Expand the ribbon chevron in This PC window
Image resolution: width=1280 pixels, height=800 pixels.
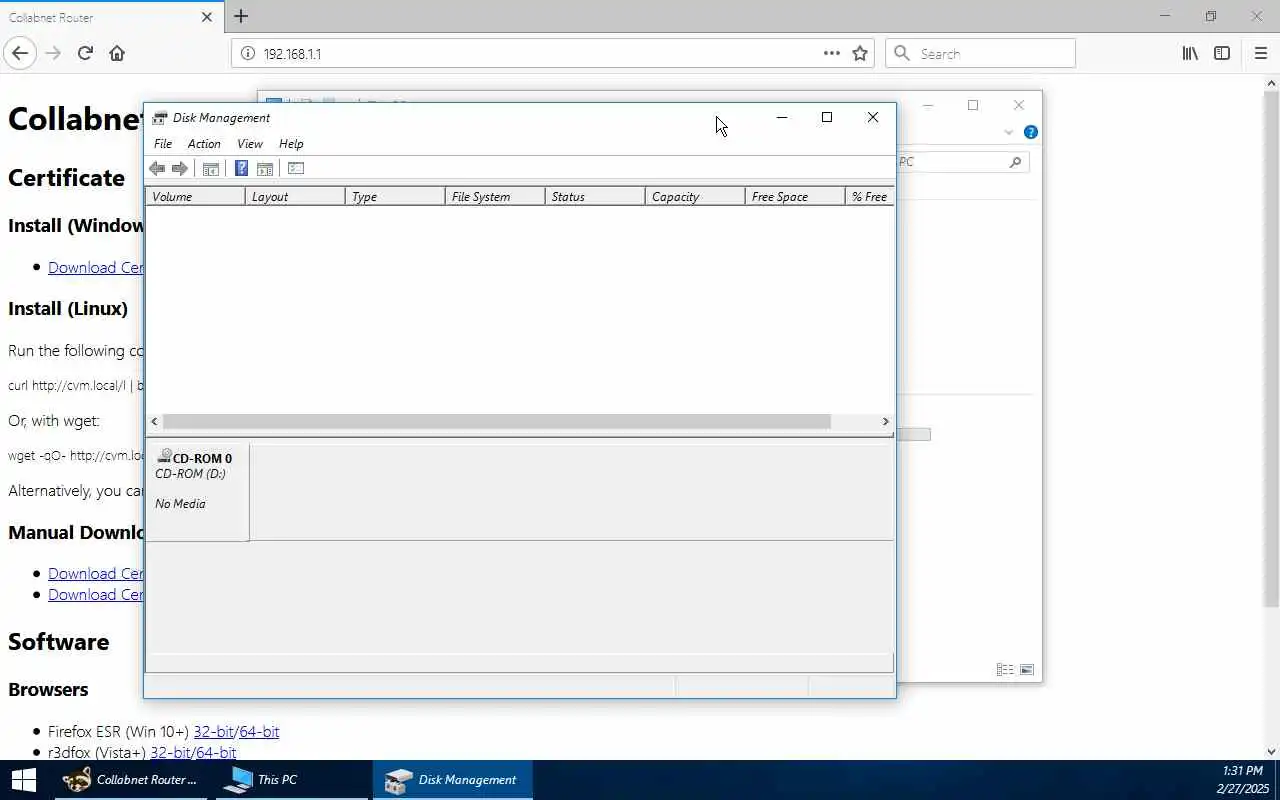1010,132
